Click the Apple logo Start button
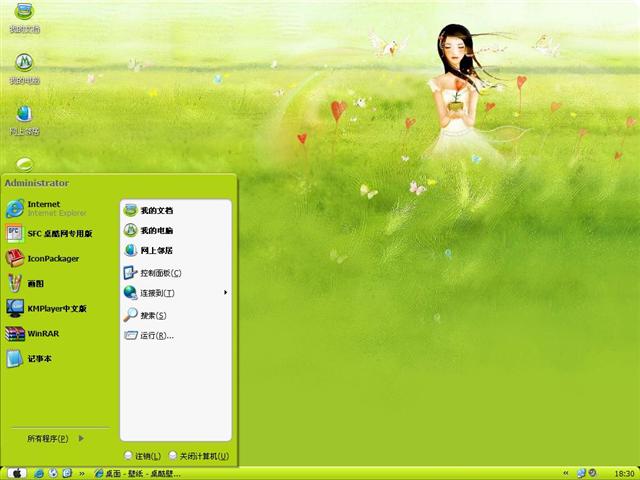This screenshot has height=480, width=640. coord(17,473)
